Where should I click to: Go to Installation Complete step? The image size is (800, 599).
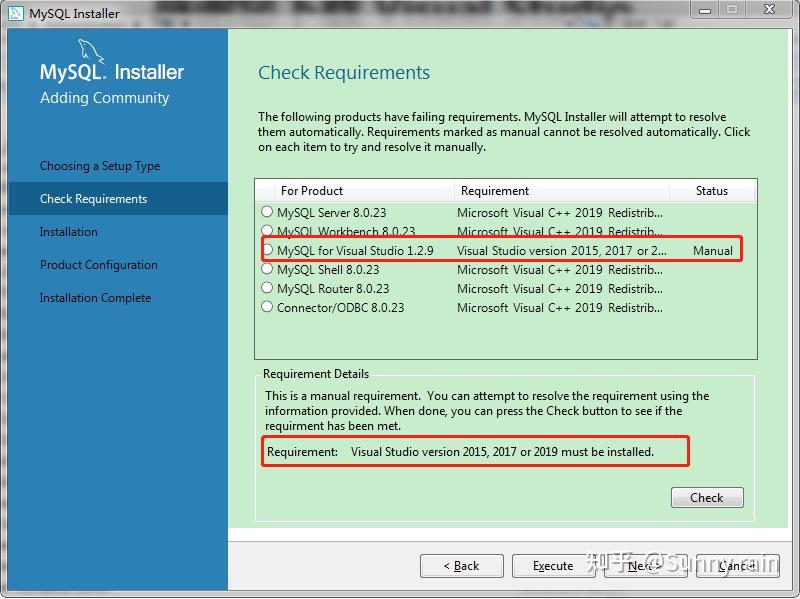(94, 298)
